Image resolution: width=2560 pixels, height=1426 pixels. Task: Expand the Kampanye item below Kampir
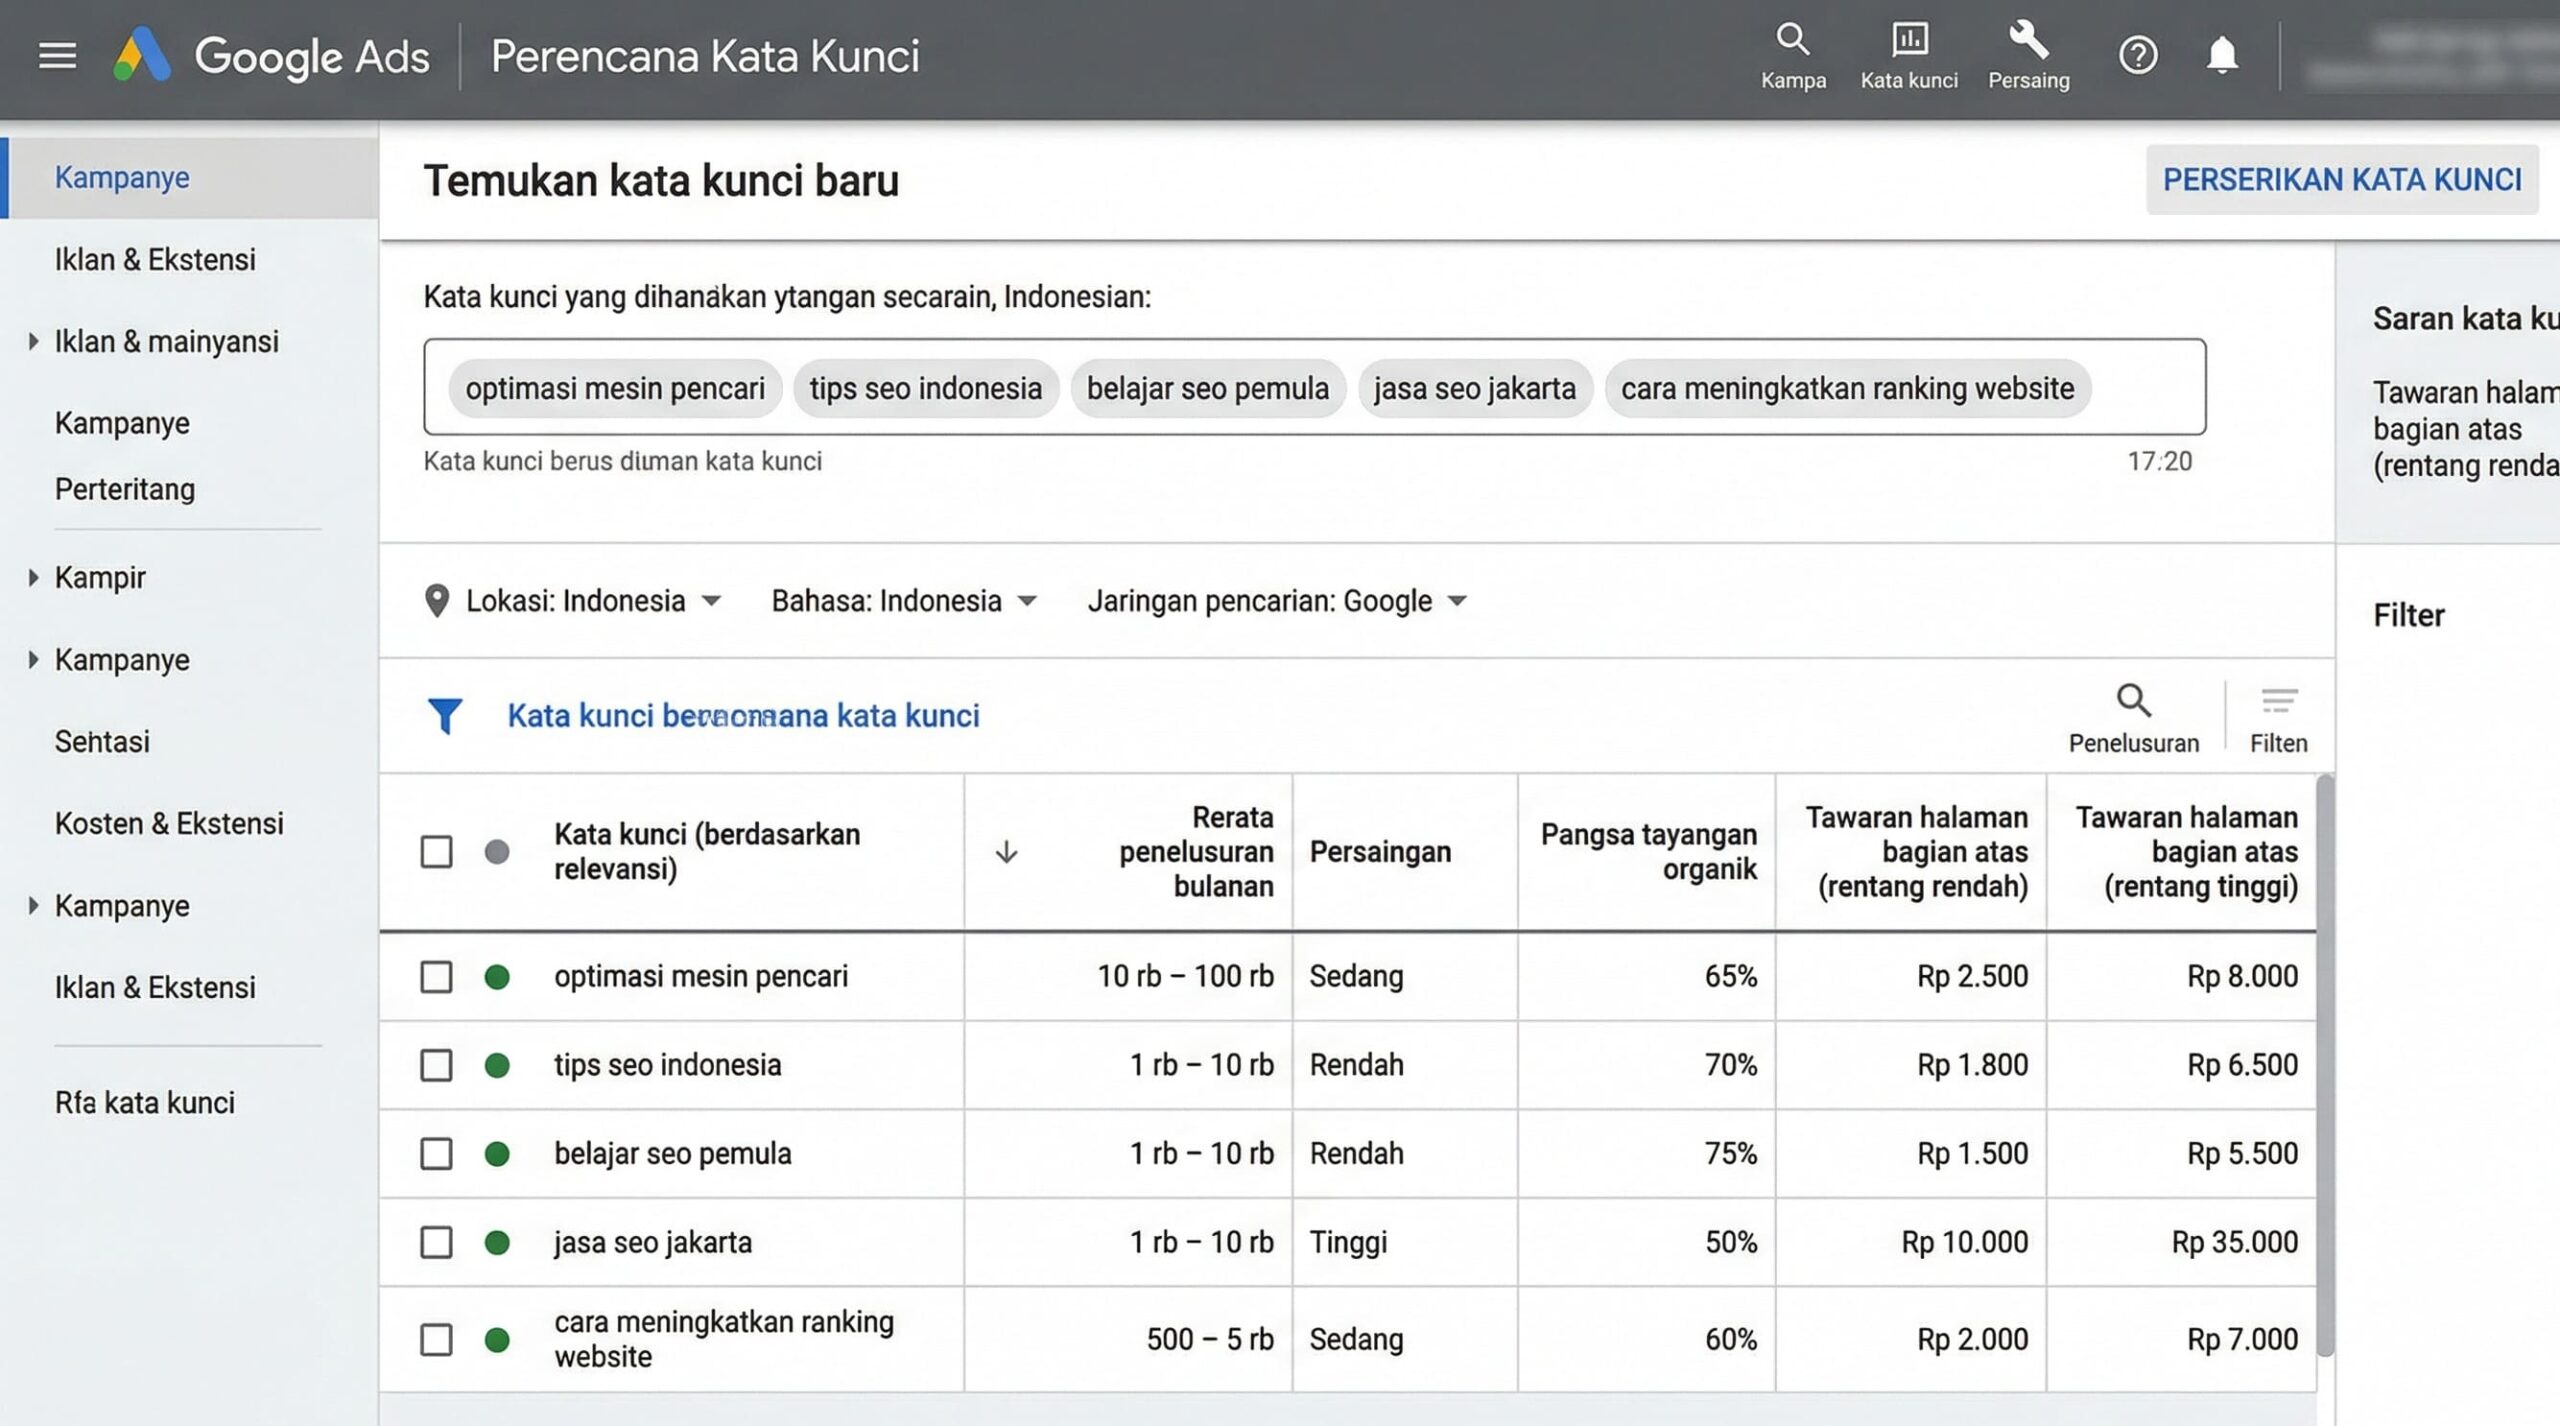pyautogui.click(x=33, y=659)
